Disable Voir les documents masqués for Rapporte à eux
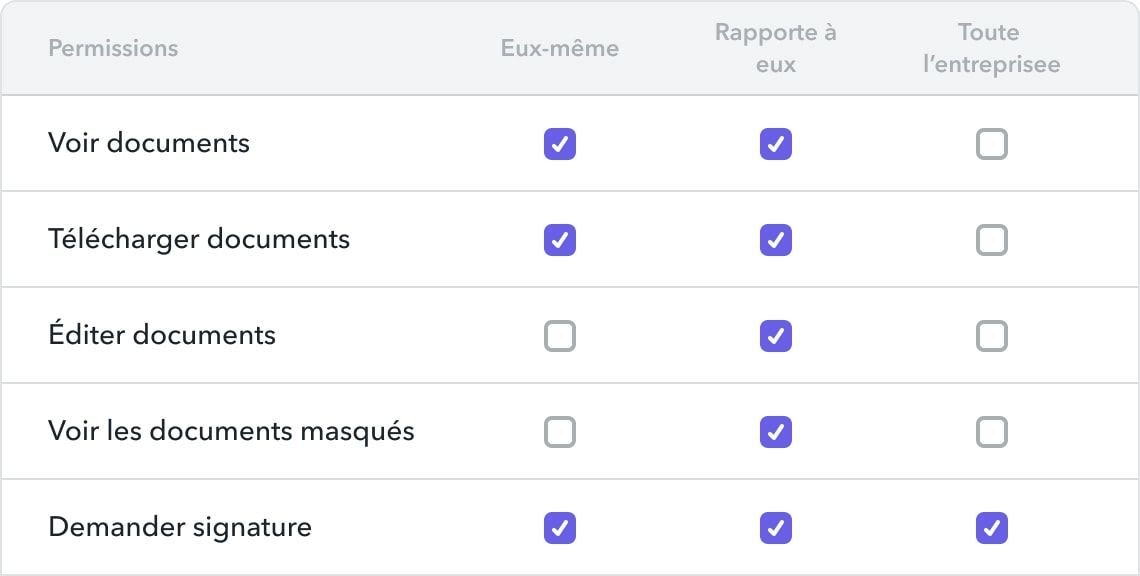 click(x=776, y=432)
